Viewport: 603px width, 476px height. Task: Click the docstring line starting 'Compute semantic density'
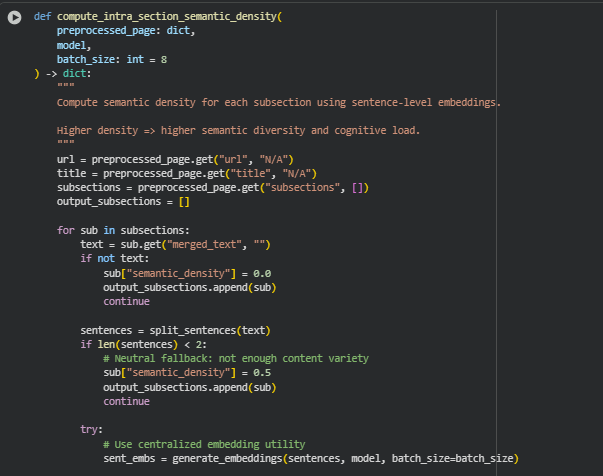[x=277, y=102]
